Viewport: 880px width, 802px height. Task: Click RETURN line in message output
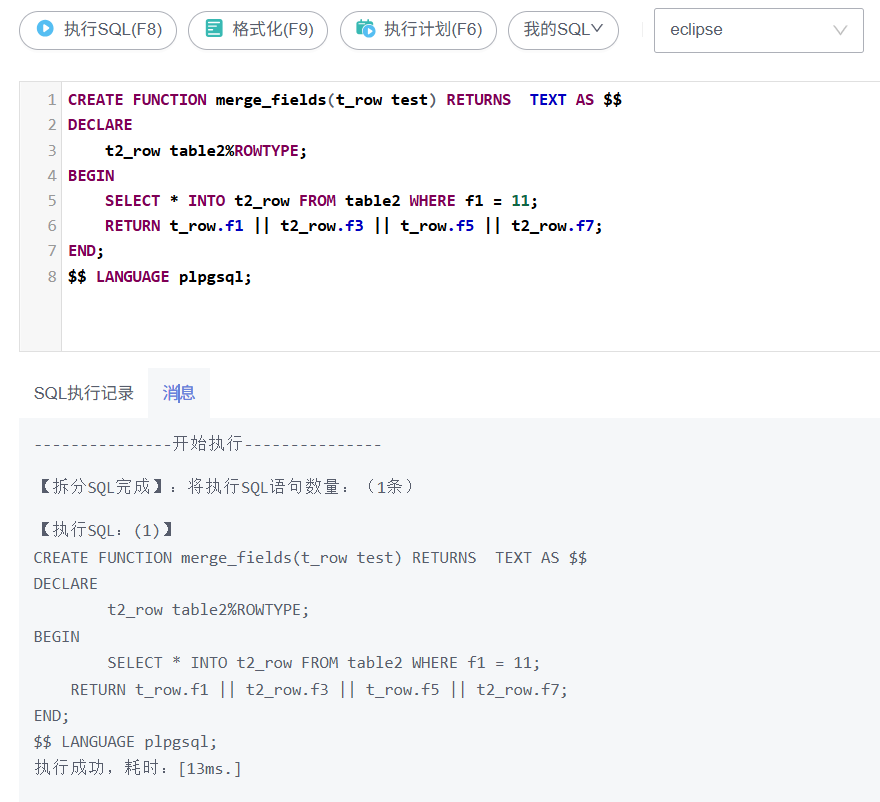point(319,689)
